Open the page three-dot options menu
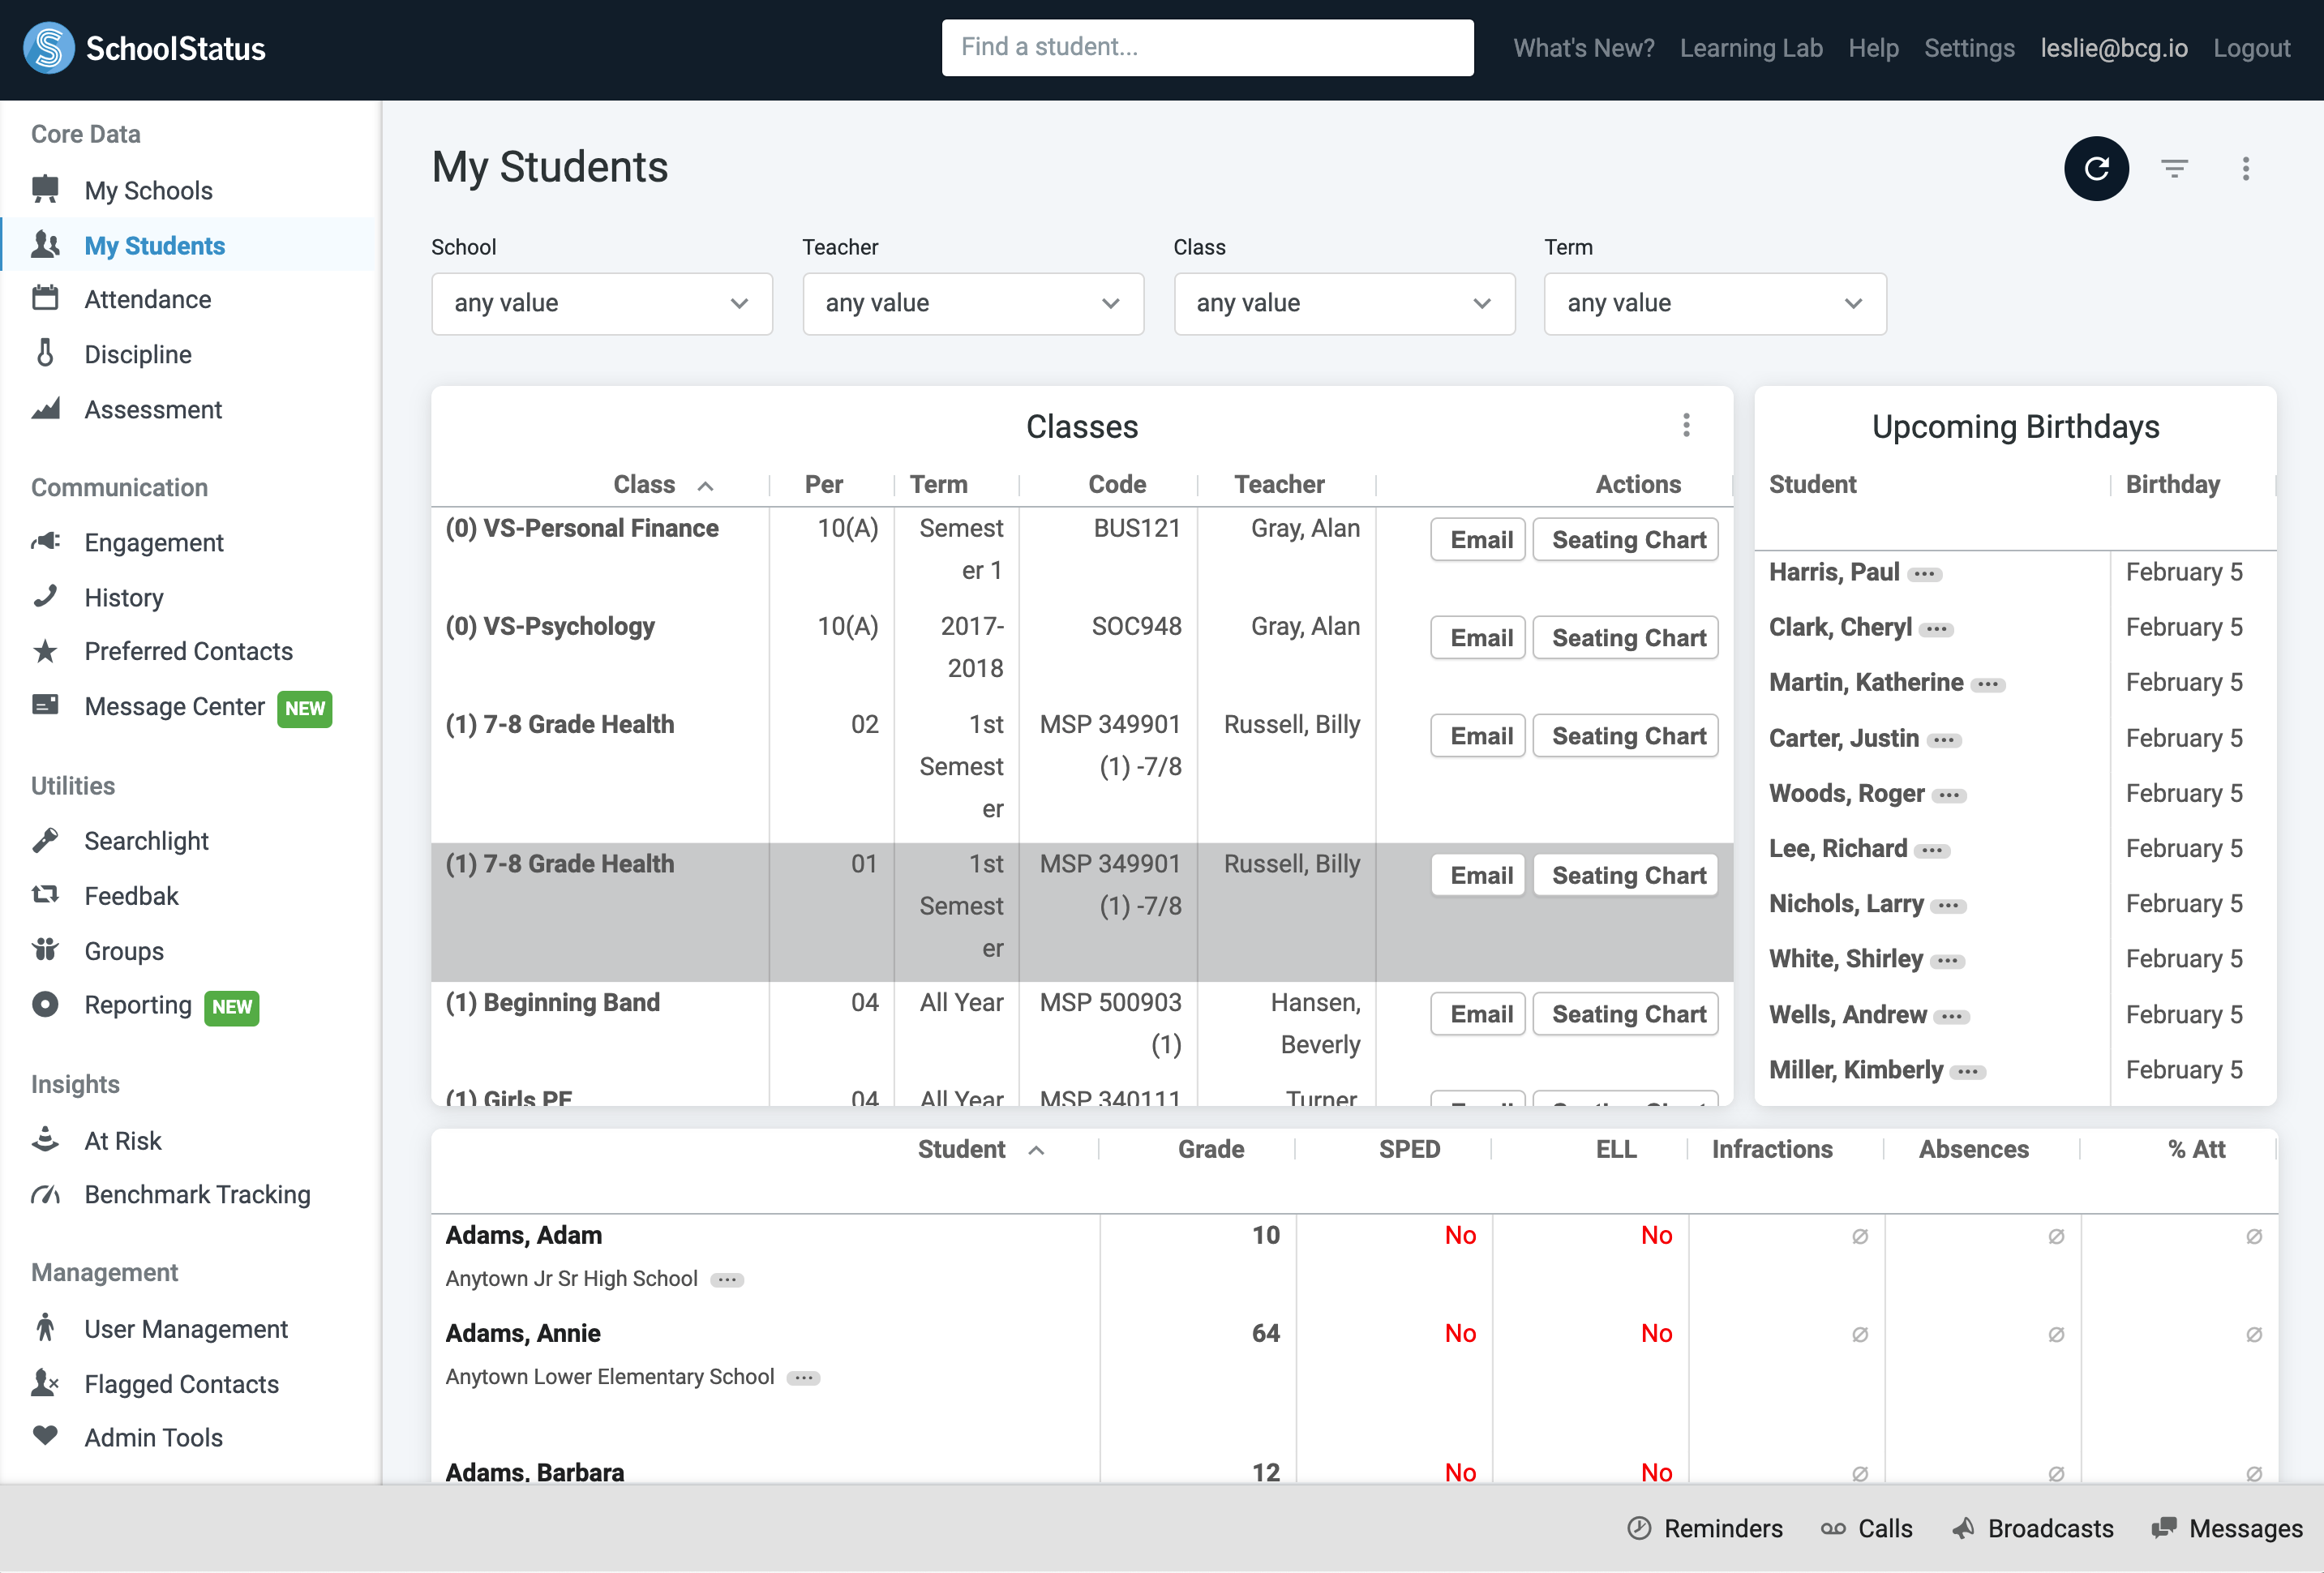 pyautogui.click(x=2245, y=168)
